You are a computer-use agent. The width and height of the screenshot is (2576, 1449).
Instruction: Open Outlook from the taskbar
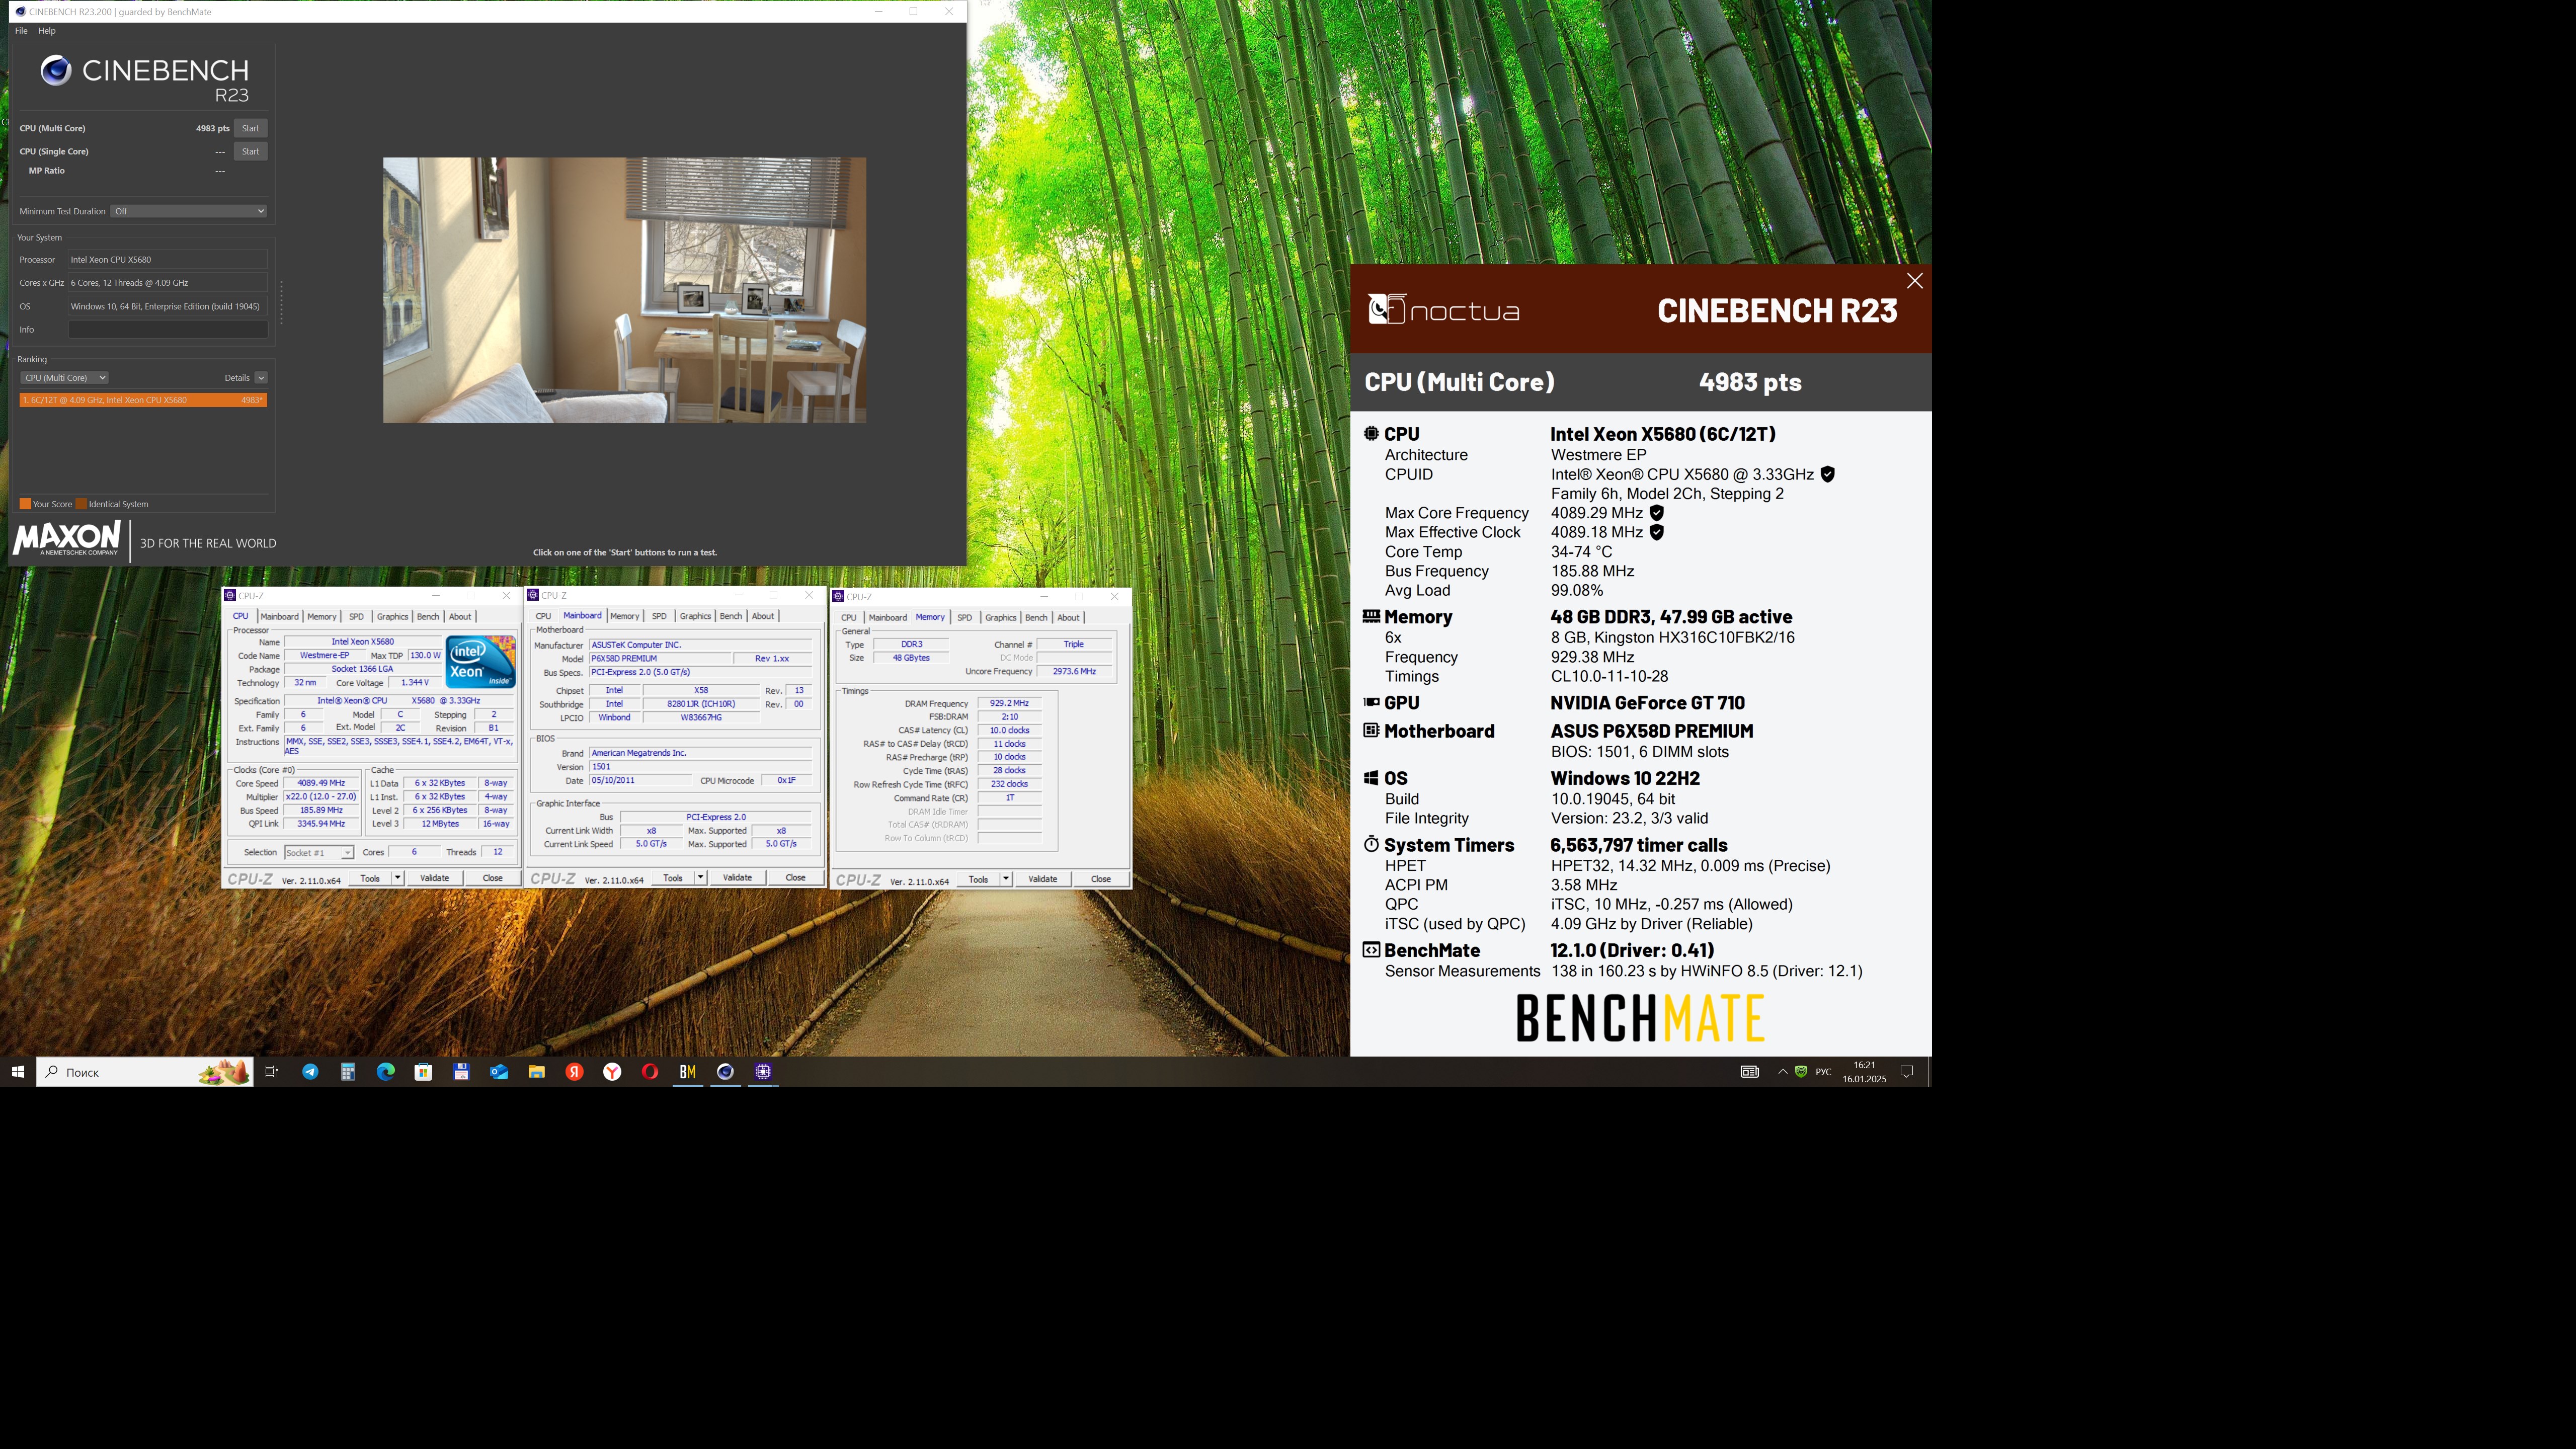click(x=499, y=1072)
